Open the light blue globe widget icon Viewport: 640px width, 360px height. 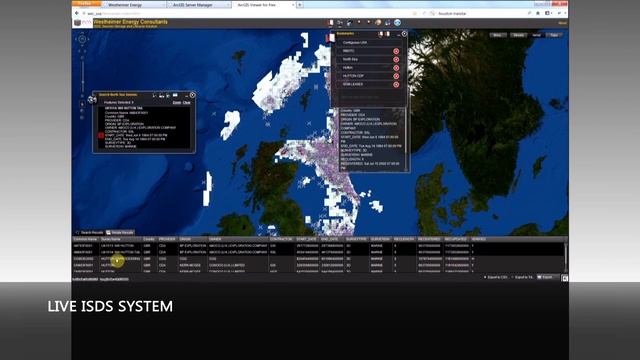point(397,23)
